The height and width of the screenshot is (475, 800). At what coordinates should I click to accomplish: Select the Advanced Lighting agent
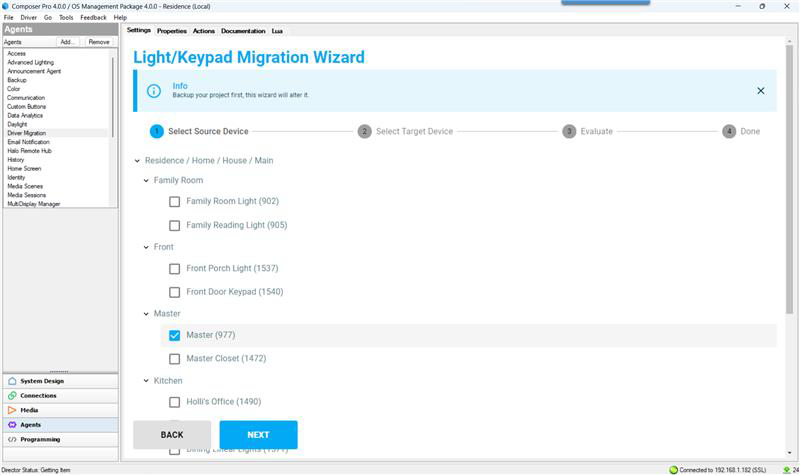click(x=30, y=62)
